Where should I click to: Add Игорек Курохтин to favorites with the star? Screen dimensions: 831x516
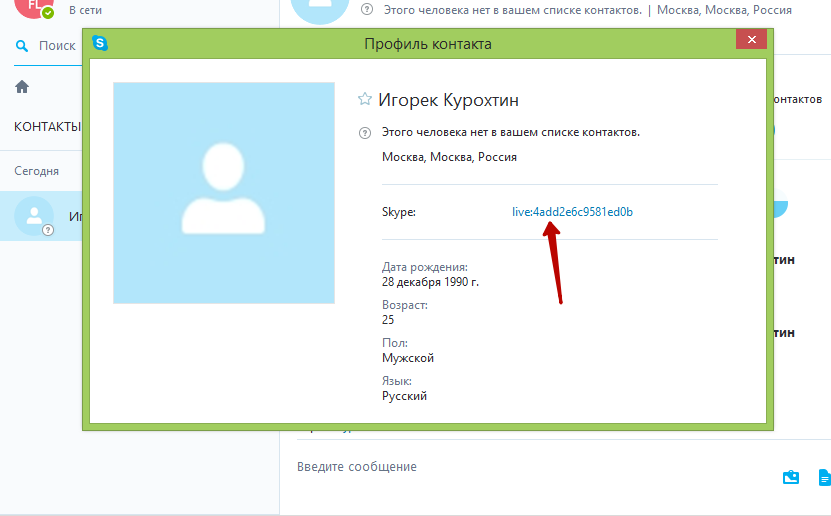pos(365,99)
